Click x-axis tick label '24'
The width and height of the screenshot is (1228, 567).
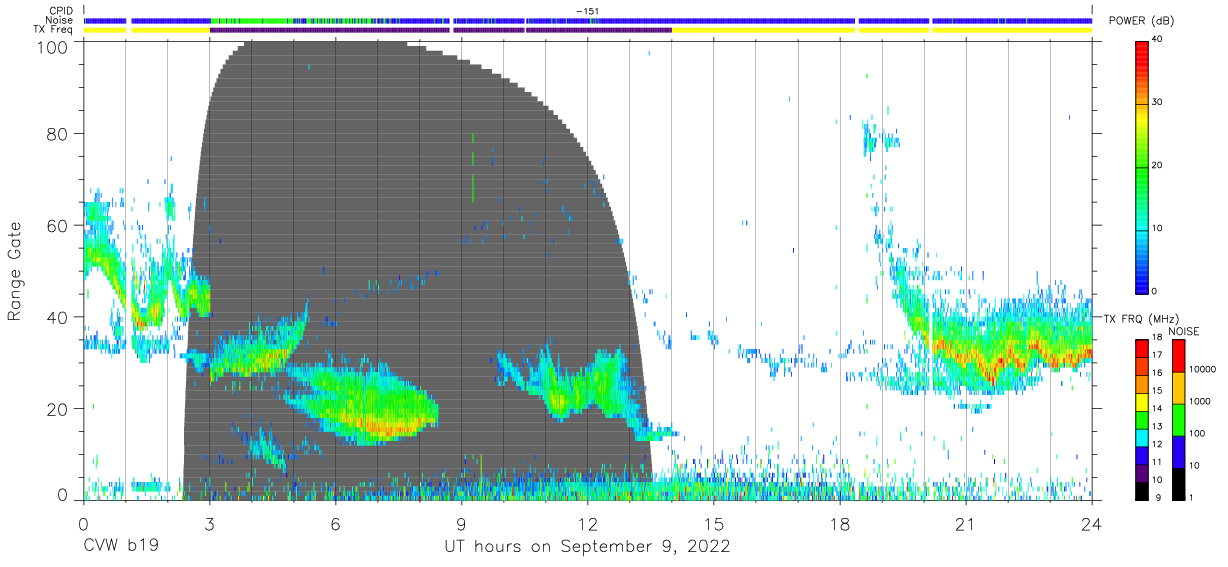click(x=1092, y=523)
